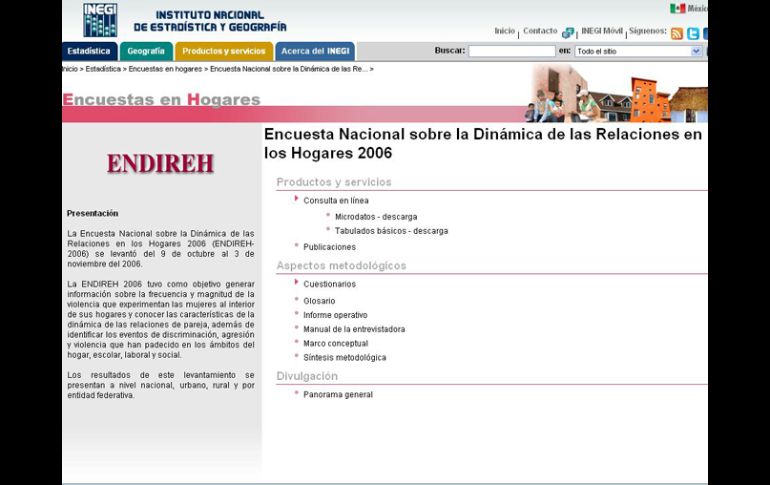This screenshot has width=770, height=485.
Task: Open Microdatos - descarga link
Action: pyautogui.click(x=376, y=216)
